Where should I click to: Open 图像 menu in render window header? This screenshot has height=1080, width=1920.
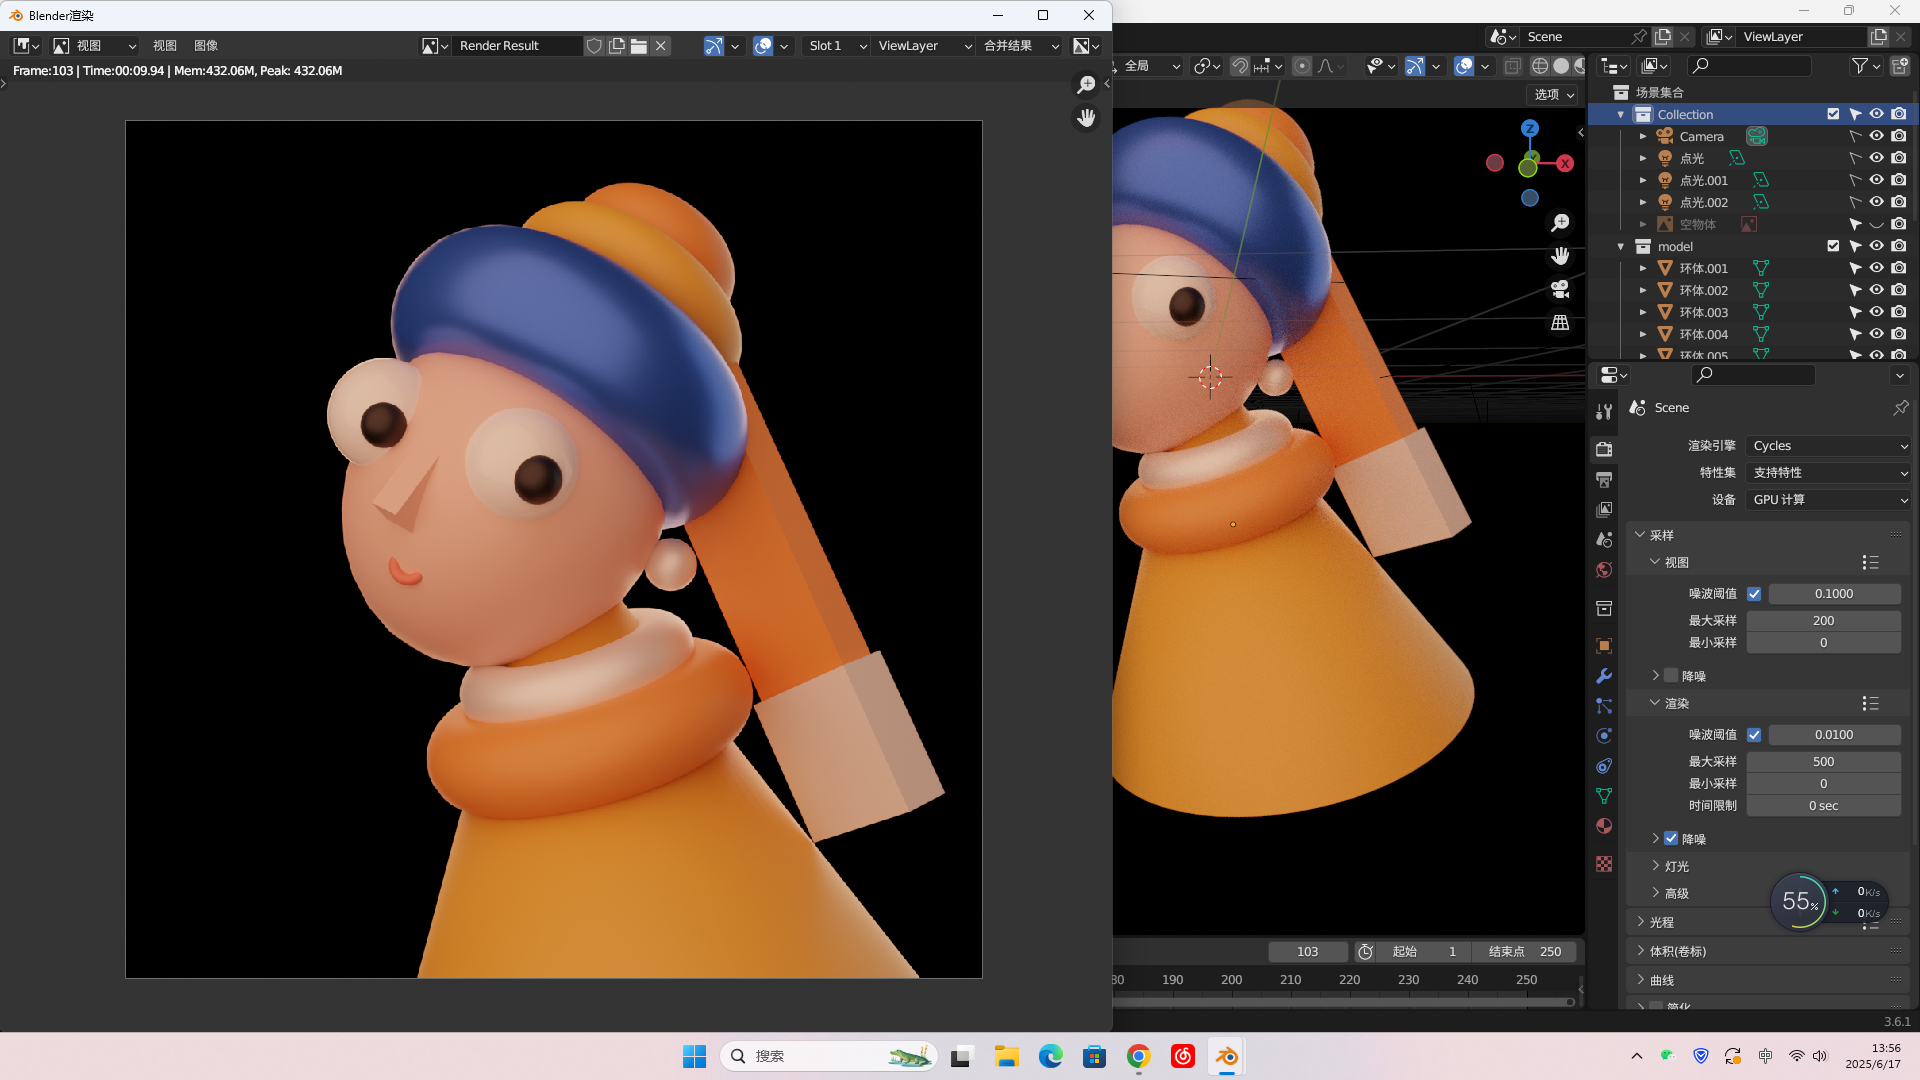coord(206,46)
